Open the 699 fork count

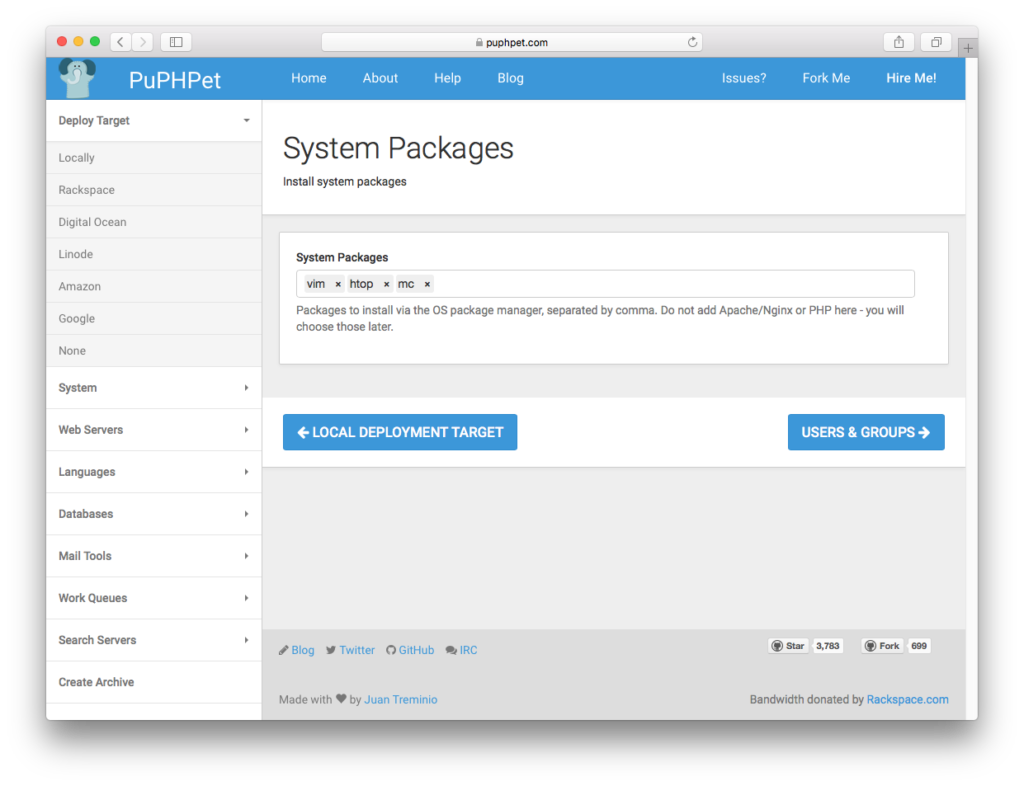point(919,646)
